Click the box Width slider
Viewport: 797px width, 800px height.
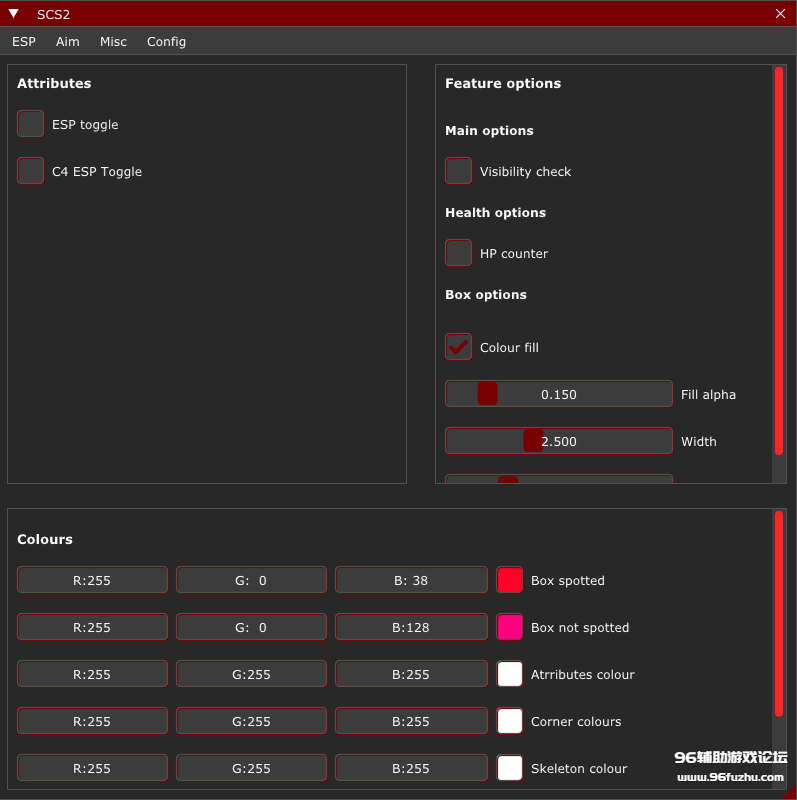pyautogui.click(x=558, y=441)
